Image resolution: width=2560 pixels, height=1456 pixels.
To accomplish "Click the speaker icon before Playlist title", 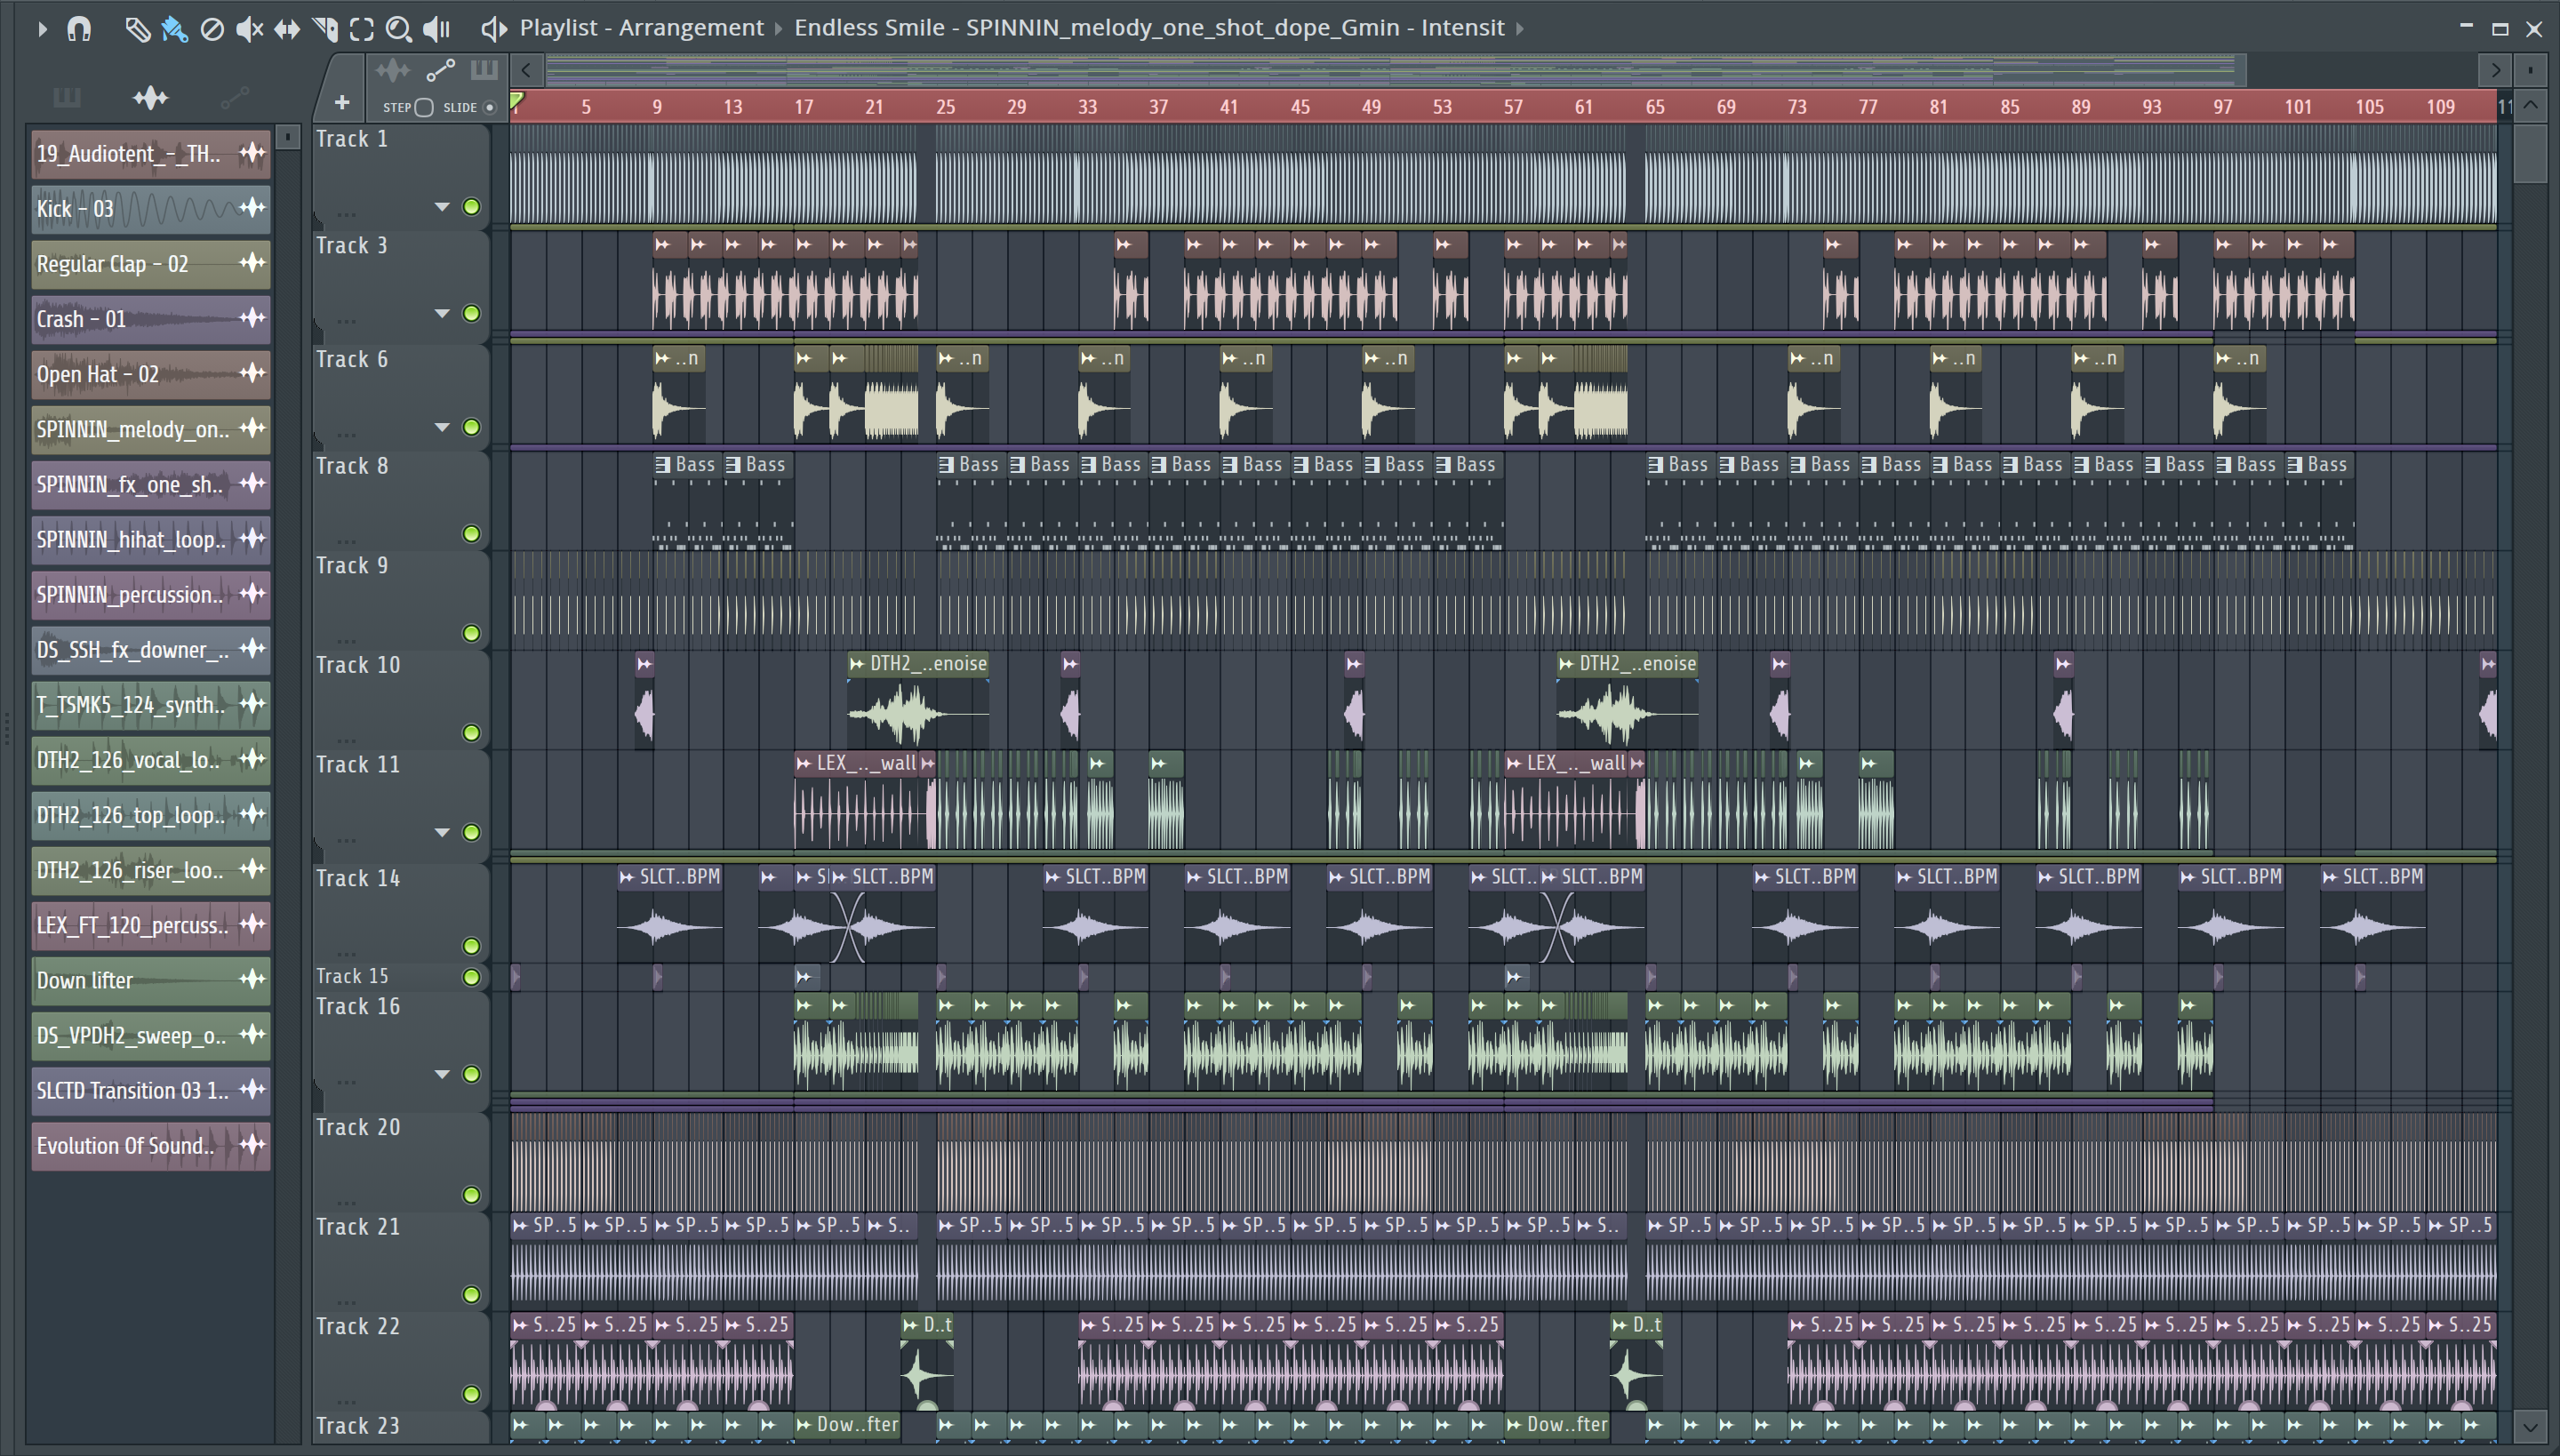I will click(x=494, y=29).
